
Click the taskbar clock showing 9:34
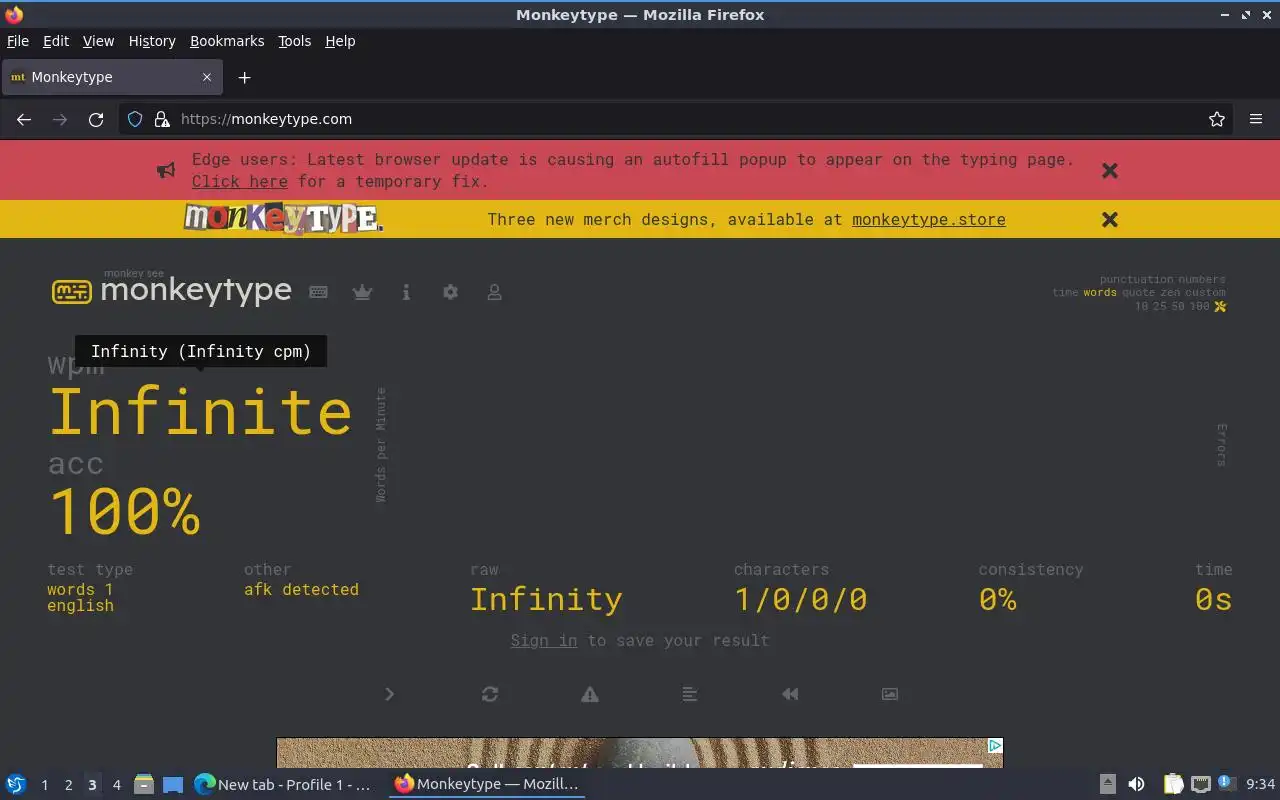pos(1260,785)
